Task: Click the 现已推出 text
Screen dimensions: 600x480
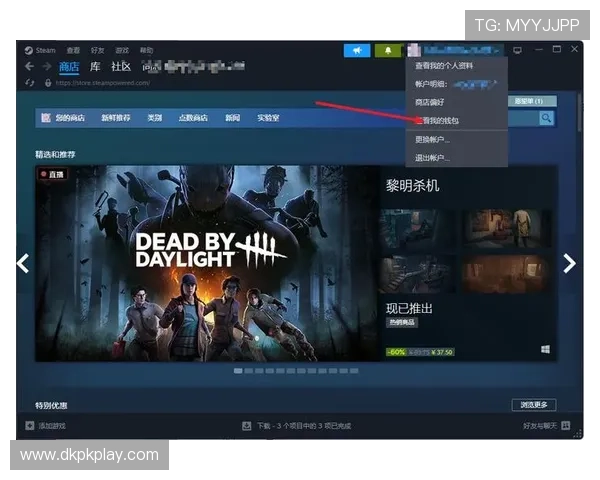Action: click(409, 308)
